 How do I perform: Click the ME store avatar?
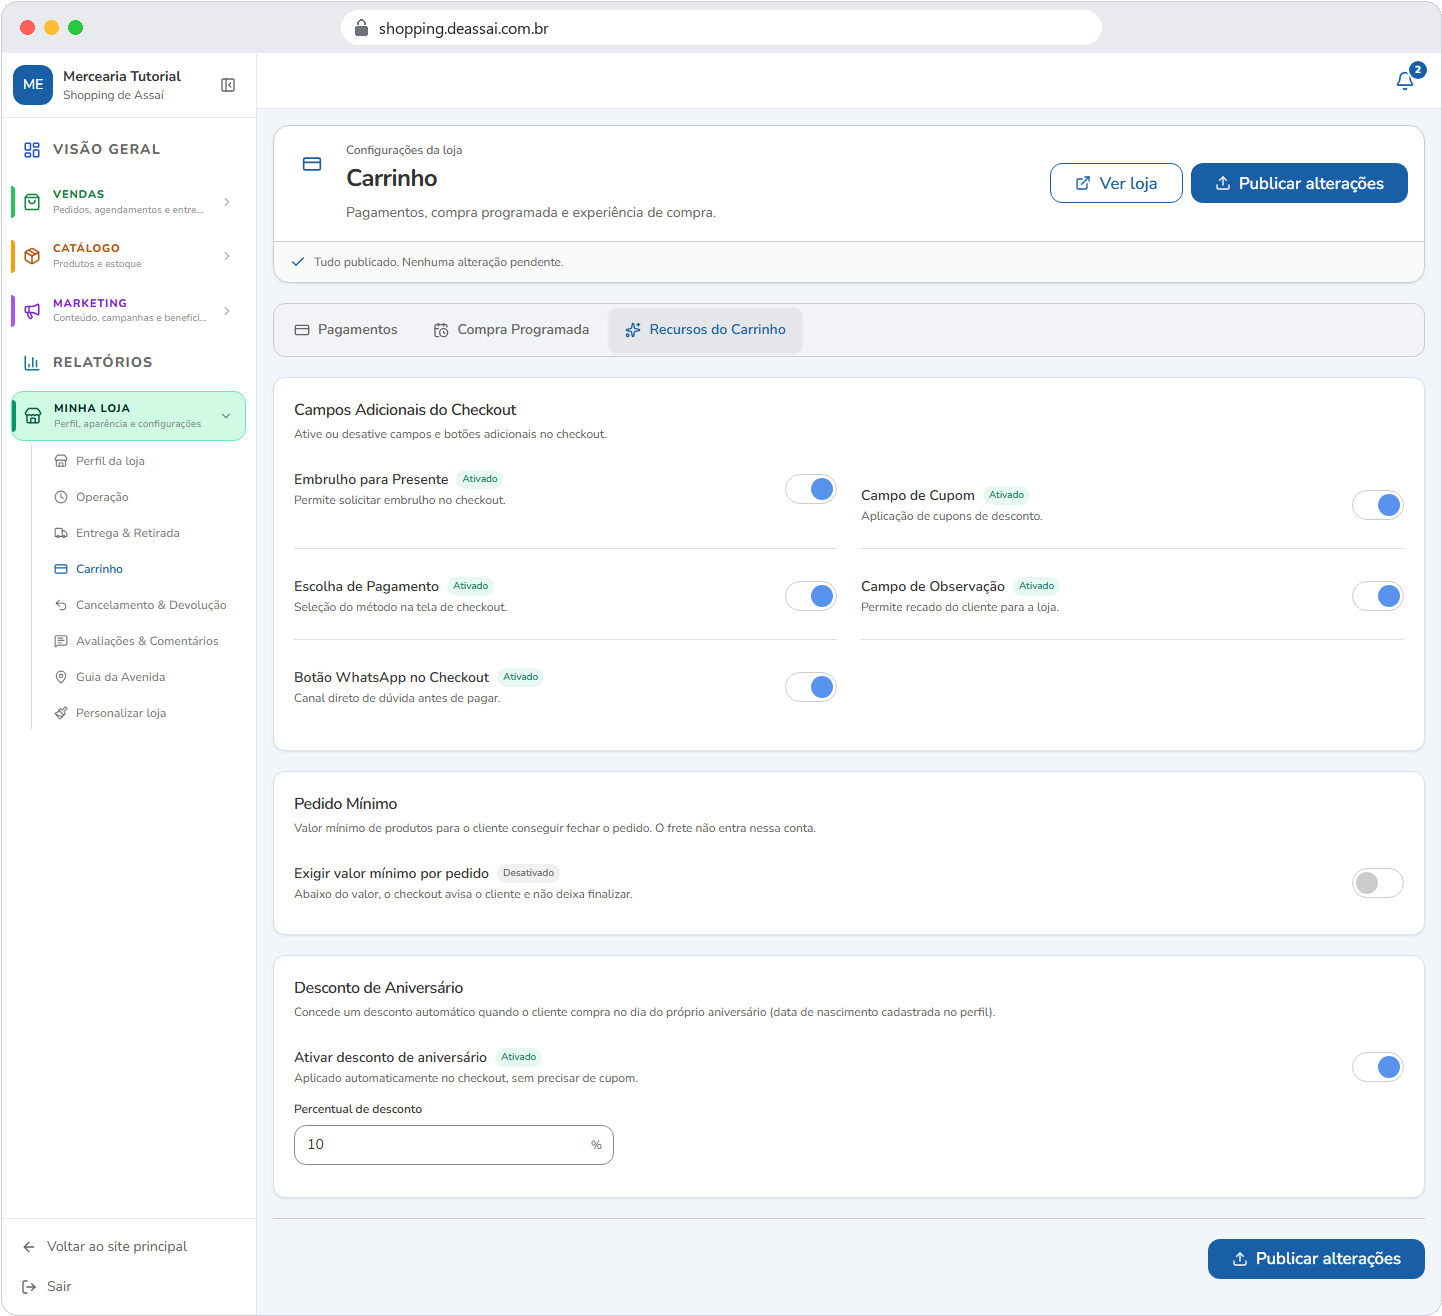[33, 85]
